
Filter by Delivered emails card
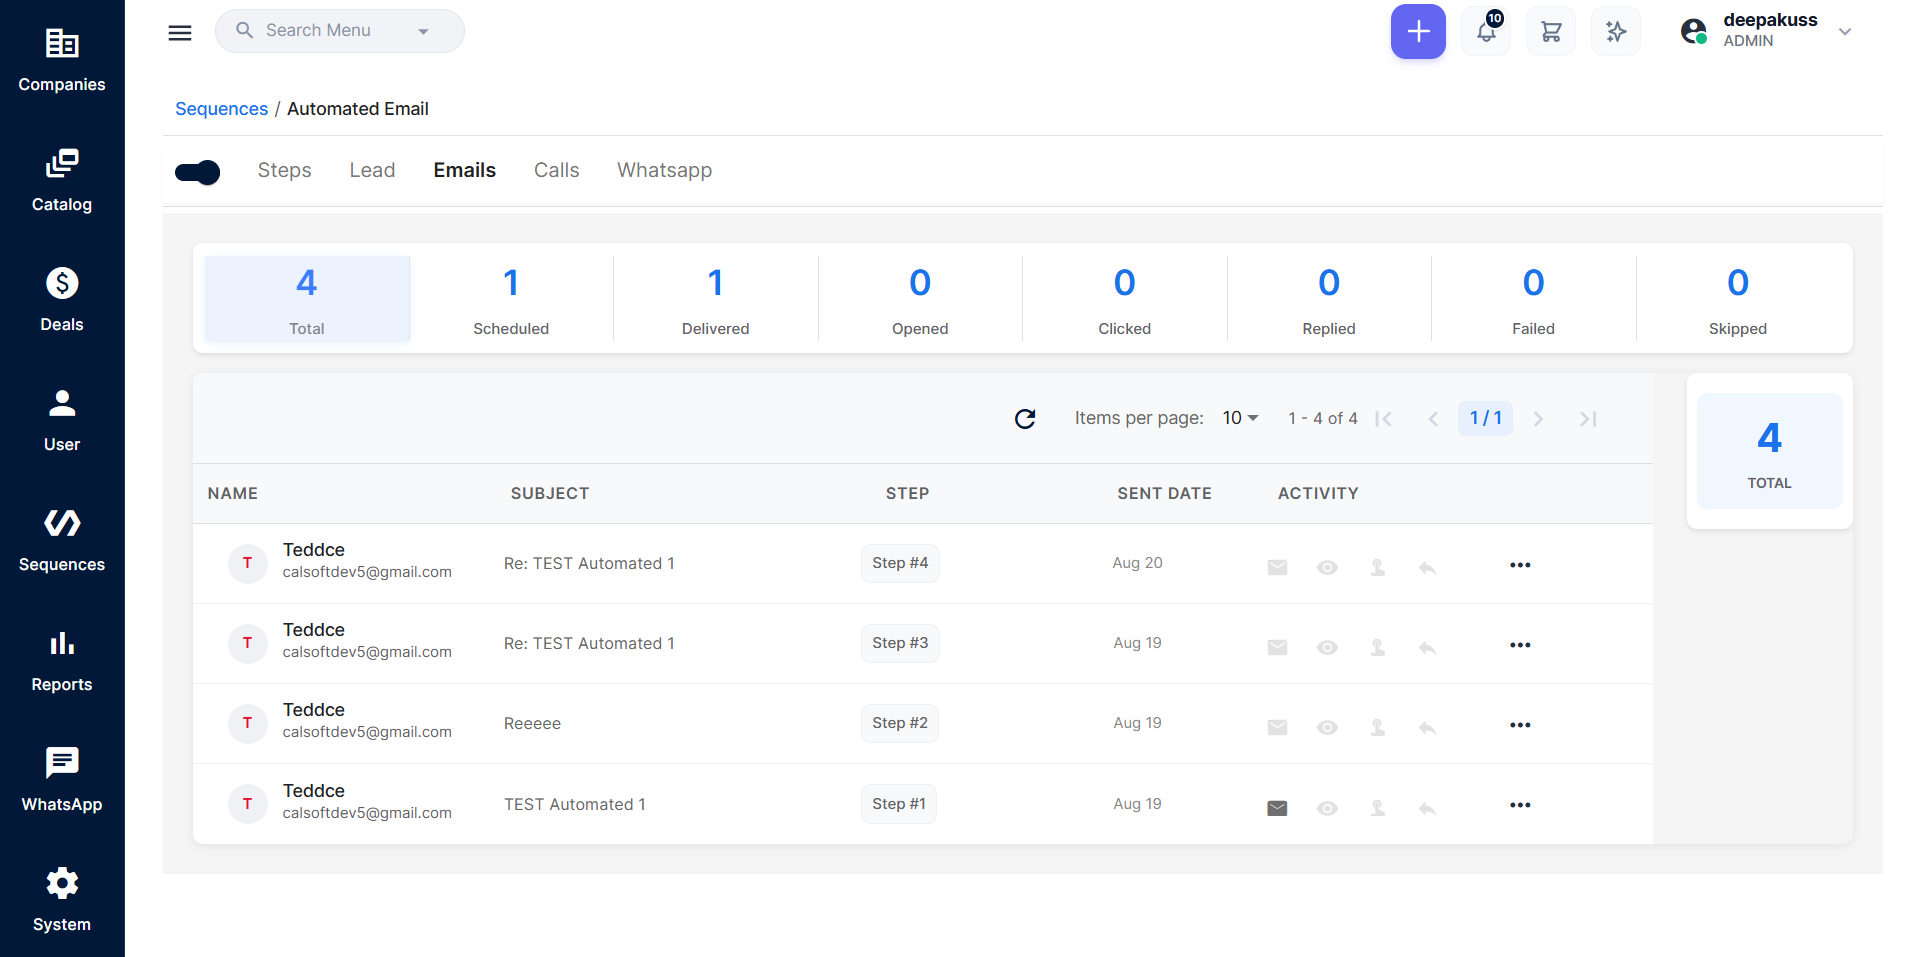tap(716, 299)
